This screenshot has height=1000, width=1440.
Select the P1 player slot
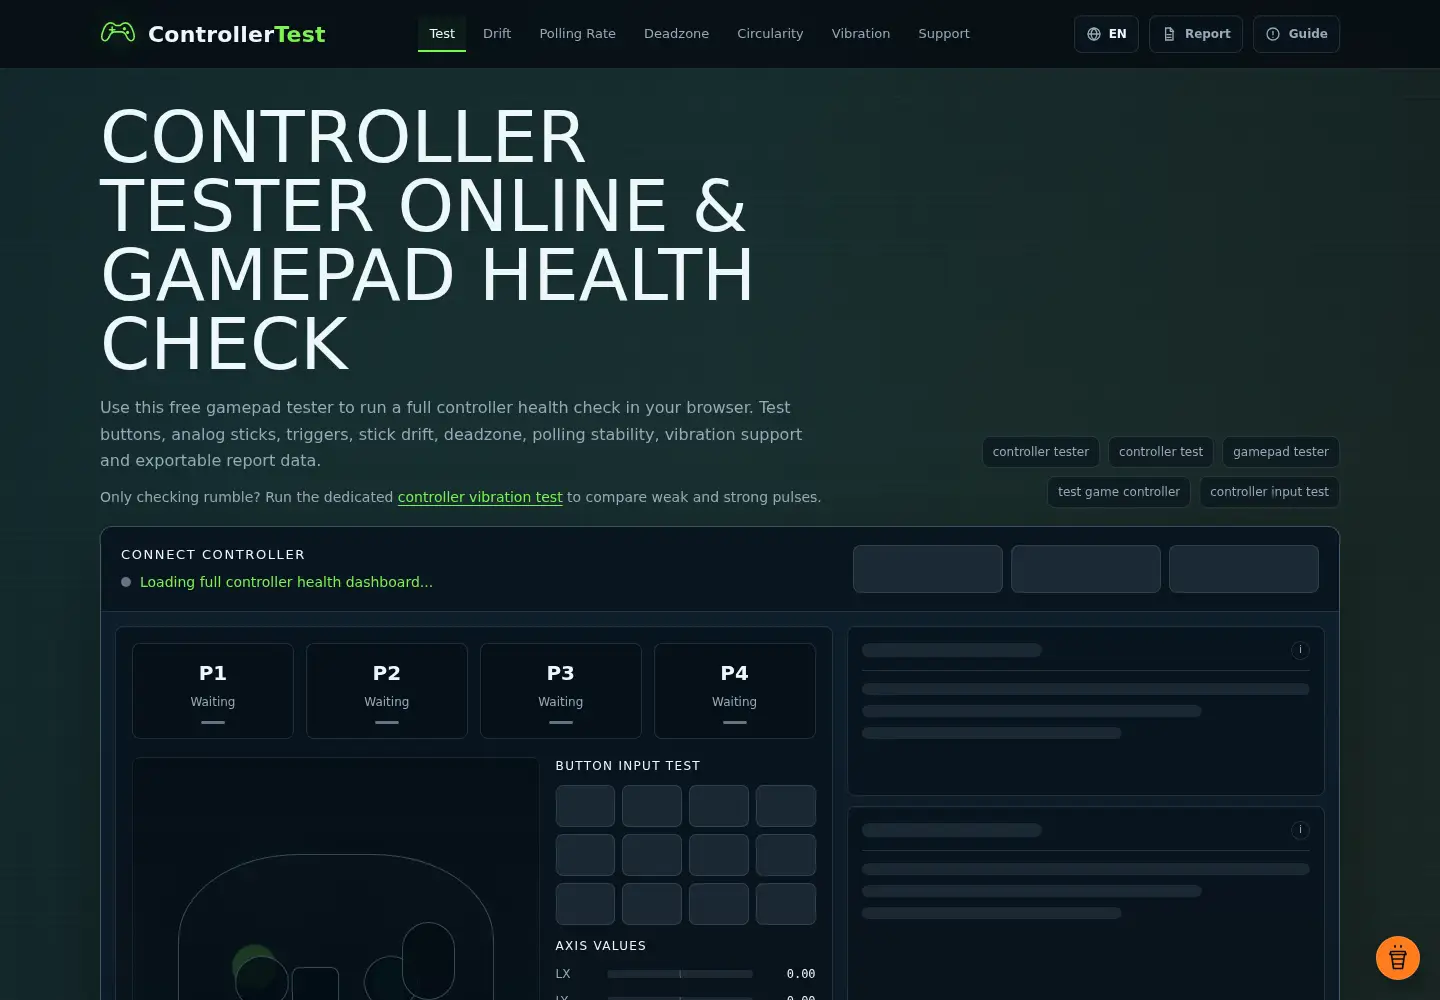[x=213, y=691]
